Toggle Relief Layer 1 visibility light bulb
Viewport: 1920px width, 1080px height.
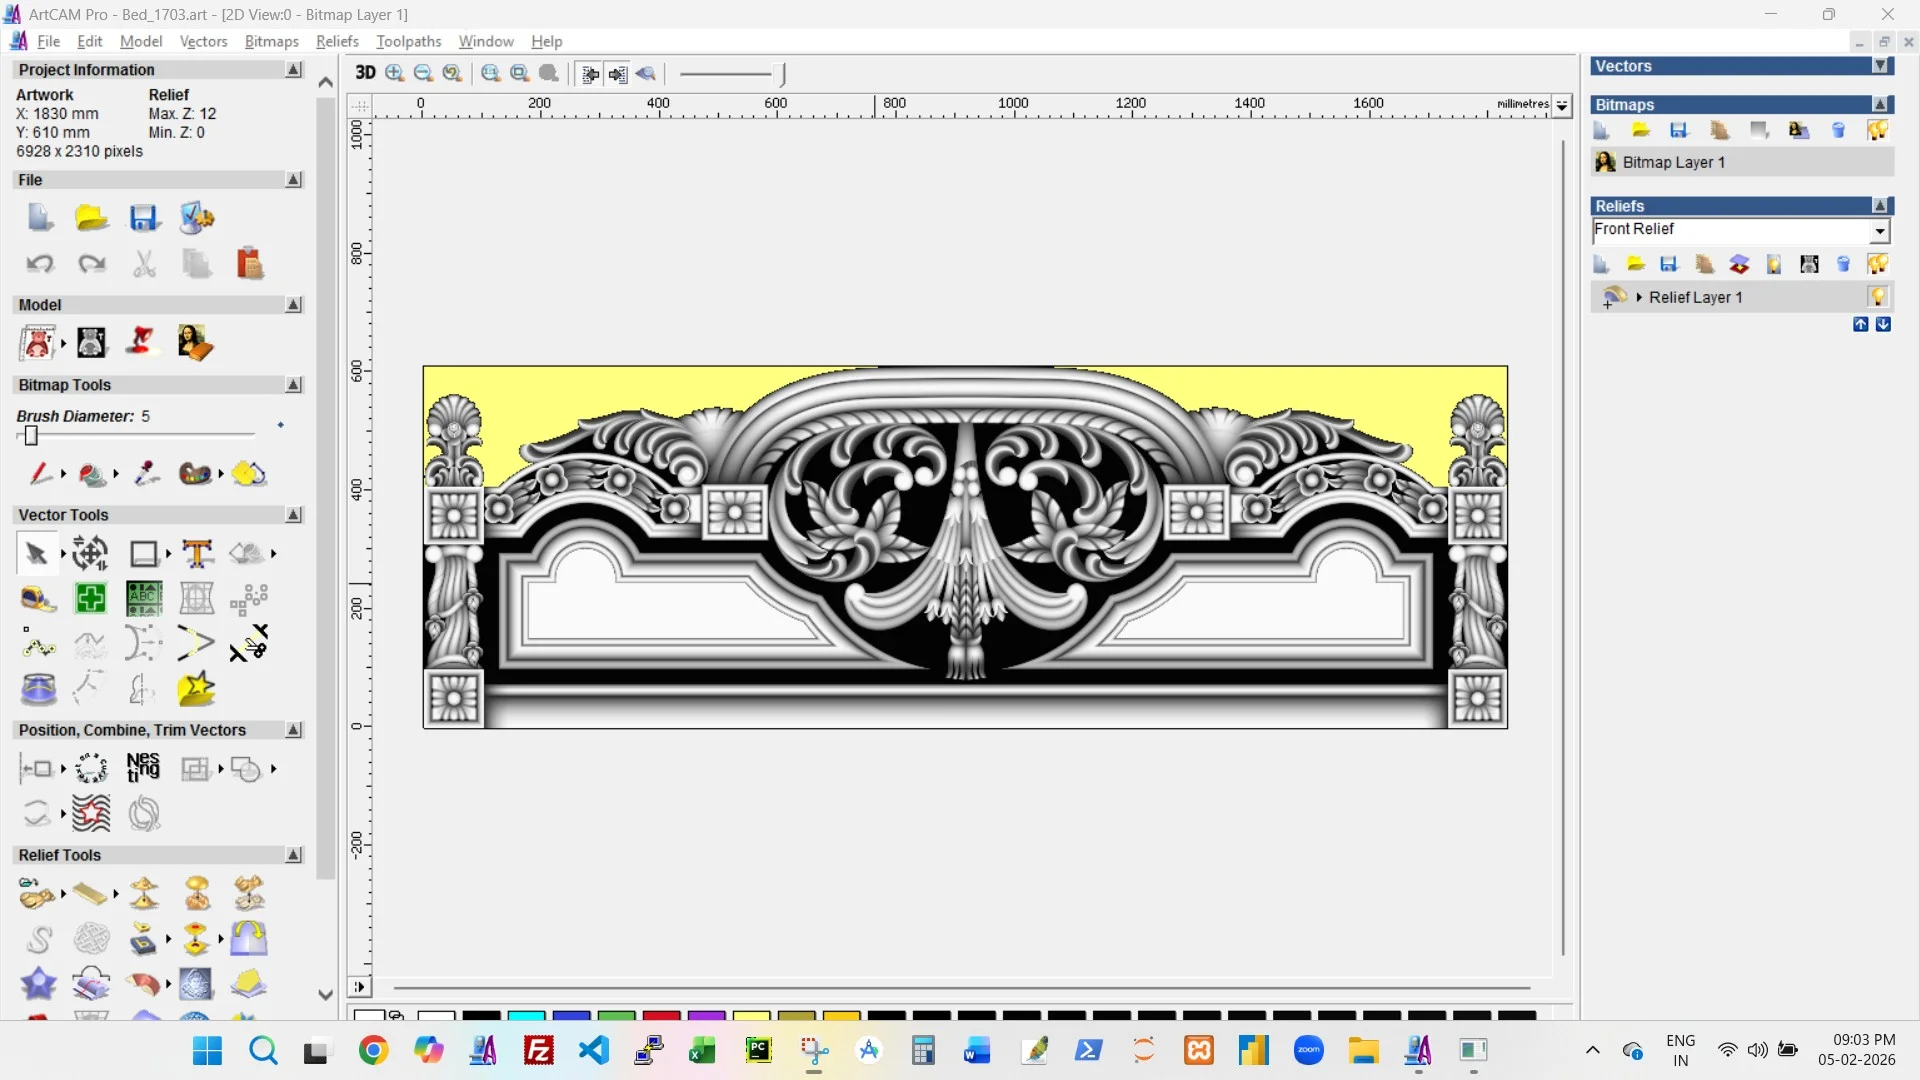[x=1878, y=297]
